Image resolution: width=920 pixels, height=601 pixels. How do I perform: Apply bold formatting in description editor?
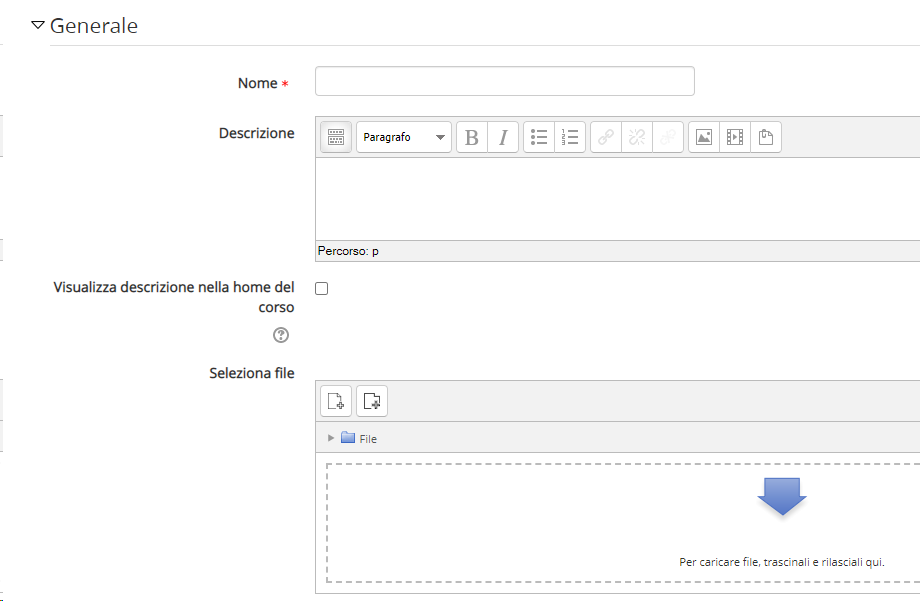472,137
